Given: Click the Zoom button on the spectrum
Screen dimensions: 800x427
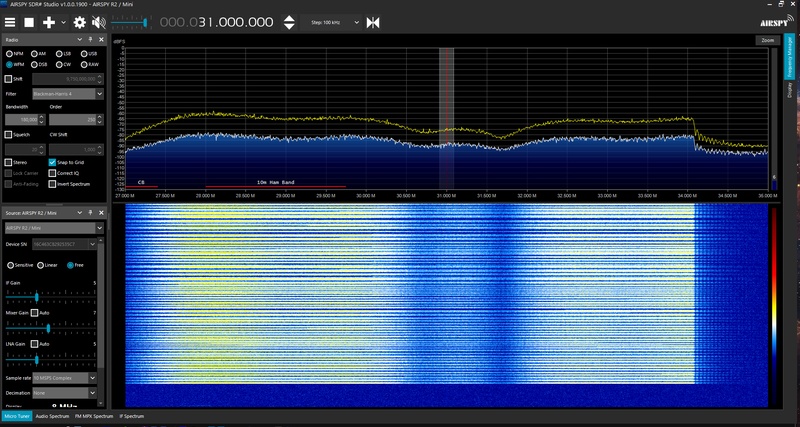Looking at the screenshot, I should tap(767, 40).
